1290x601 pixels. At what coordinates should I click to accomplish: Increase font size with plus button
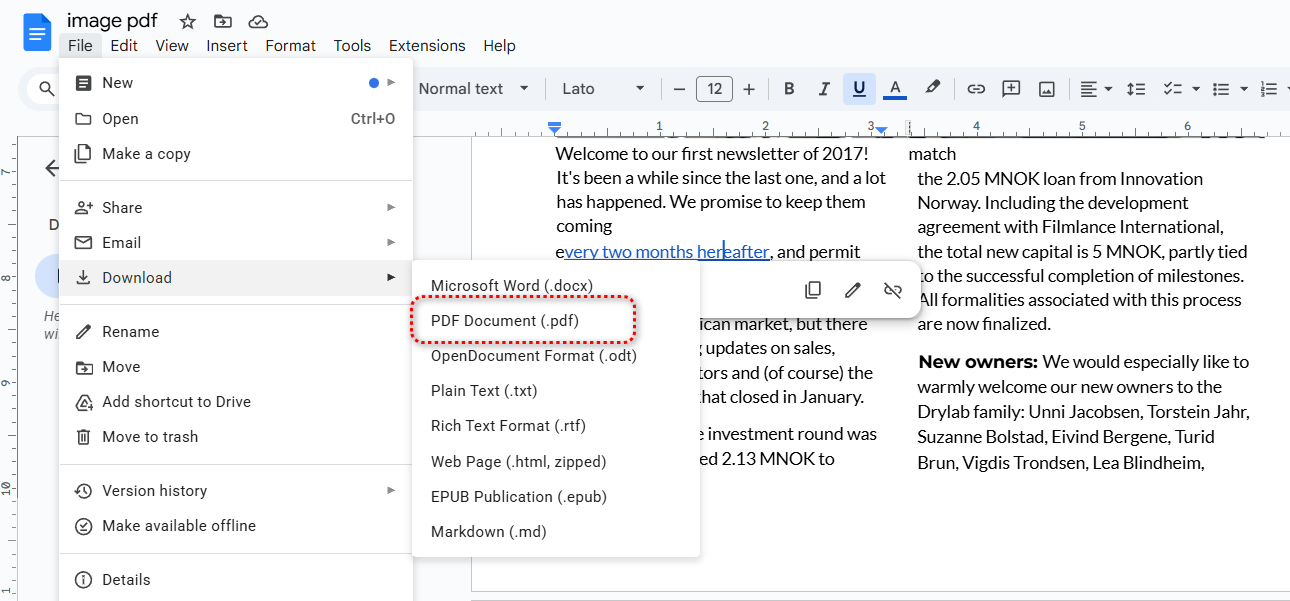pyautogui.click(x=749, y=89)
